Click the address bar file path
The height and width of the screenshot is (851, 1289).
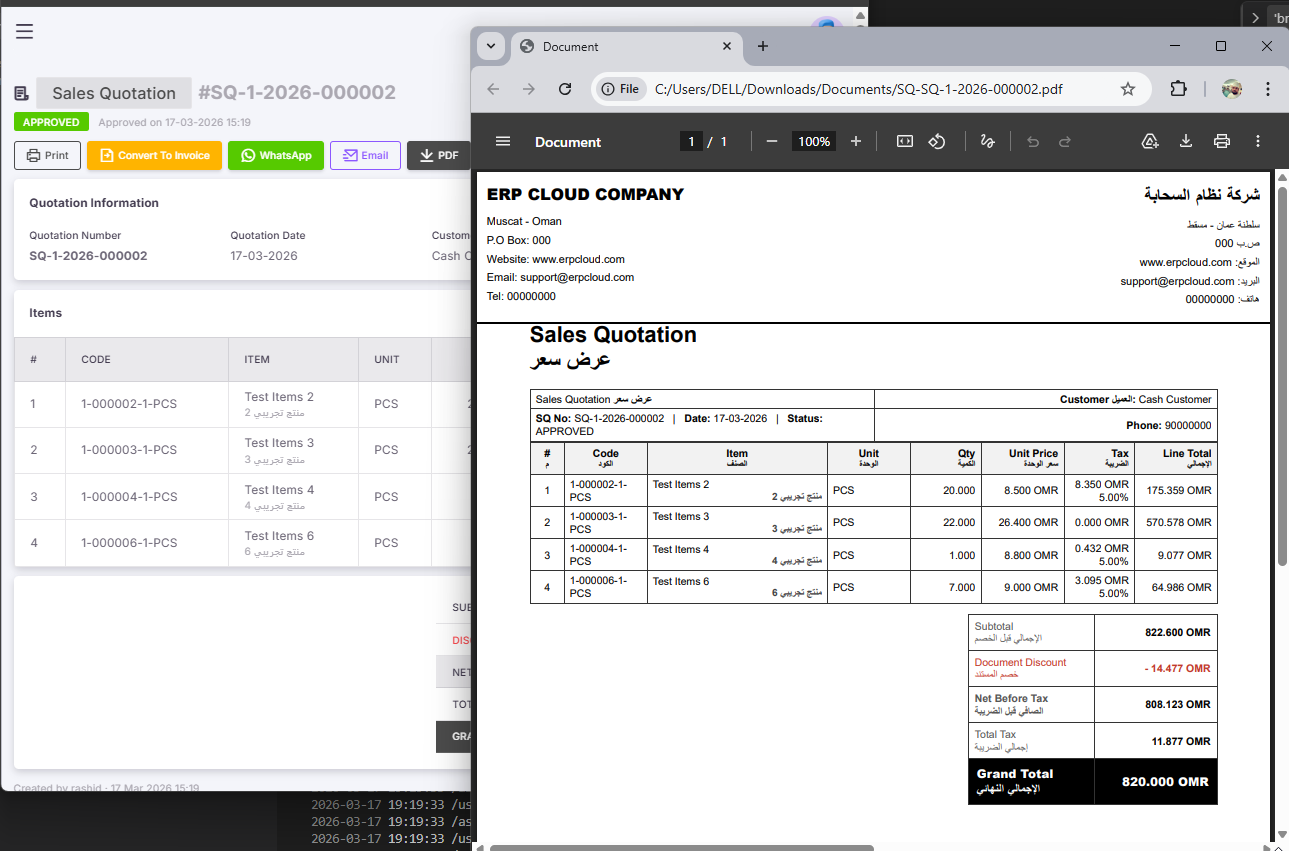(858, 89)
